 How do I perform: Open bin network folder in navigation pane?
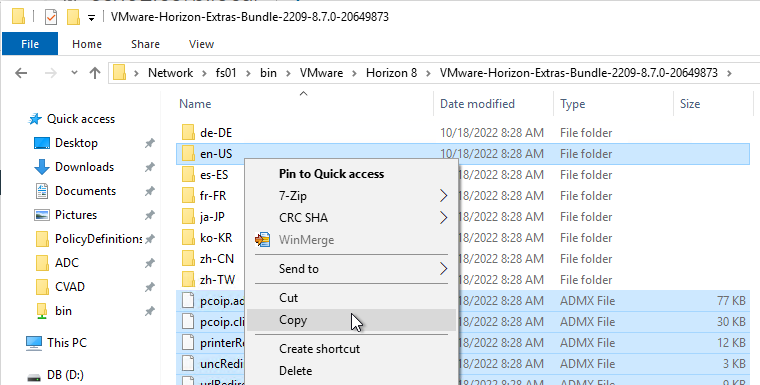tap(63, 311)
